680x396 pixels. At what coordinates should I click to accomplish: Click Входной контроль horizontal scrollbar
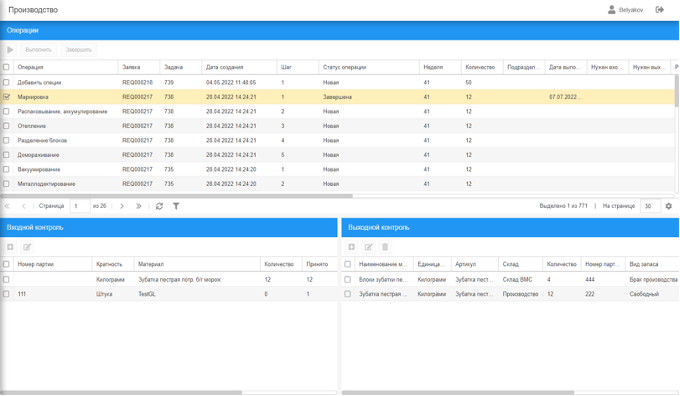[x=121, y=393]
